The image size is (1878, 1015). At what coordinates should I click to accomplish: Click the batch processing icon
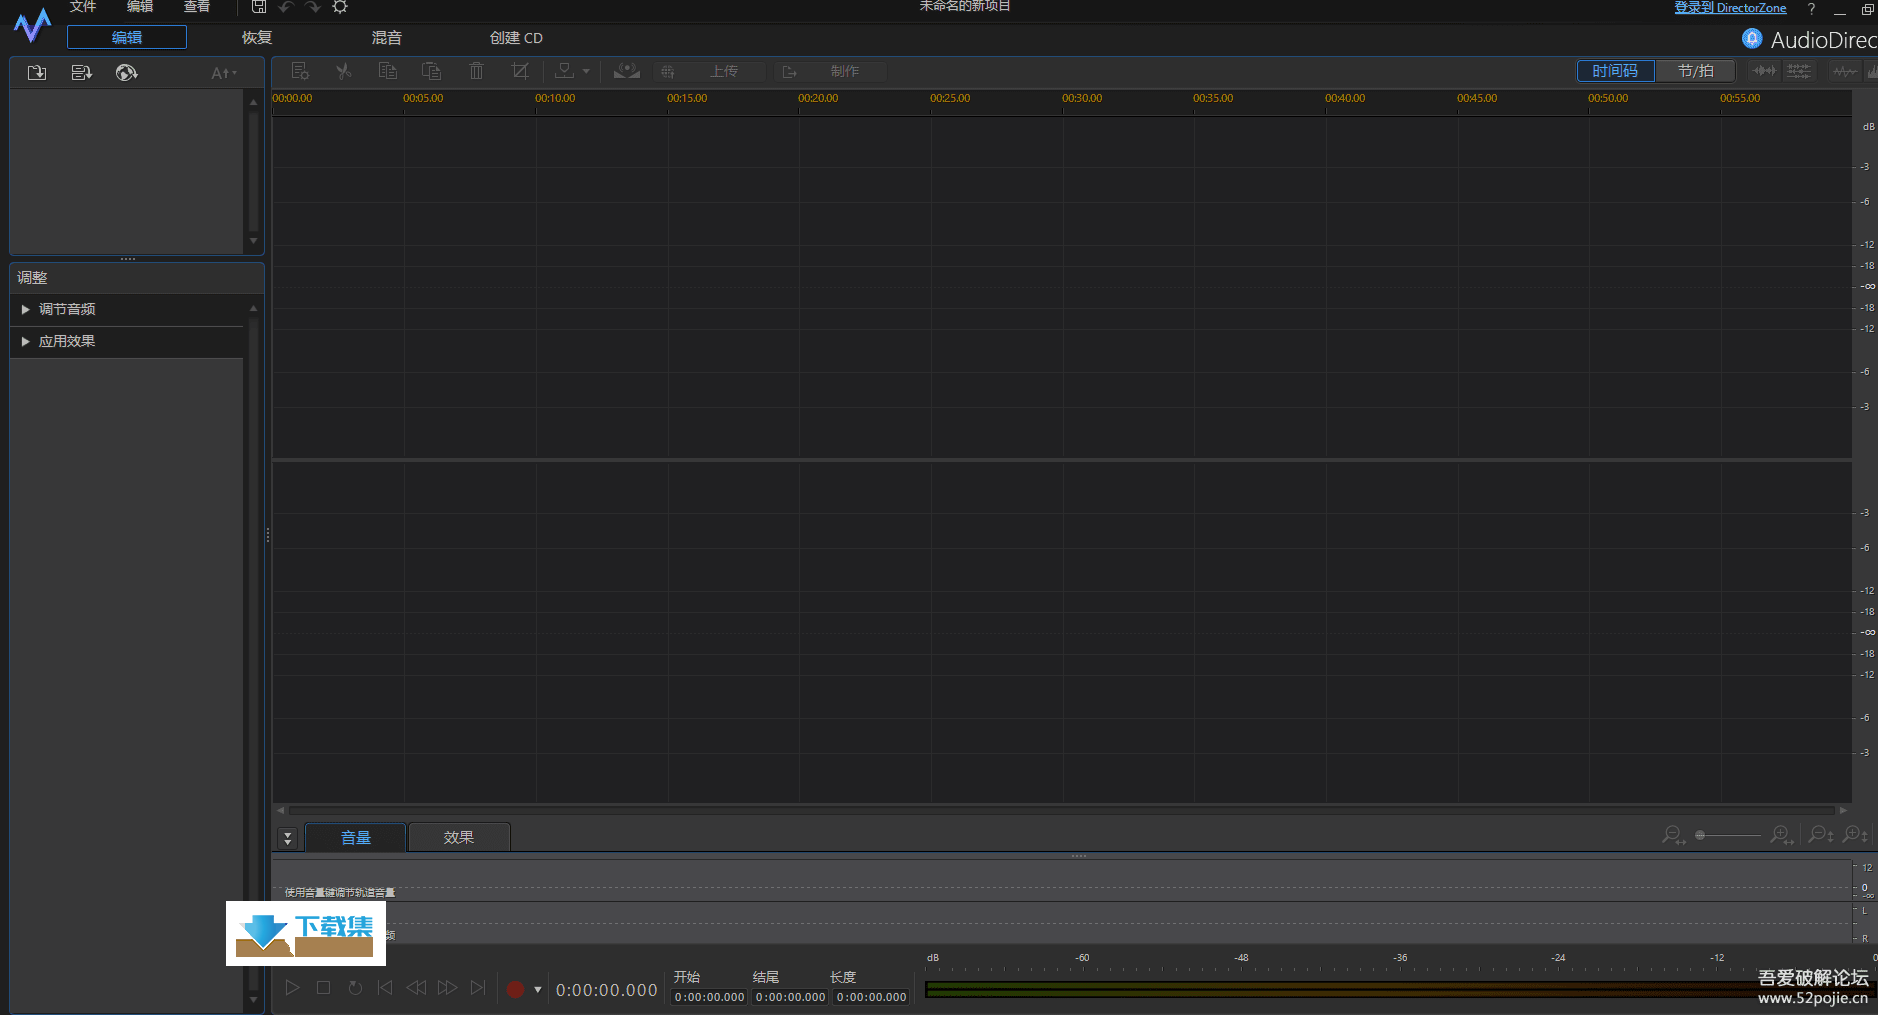[82, 72]
